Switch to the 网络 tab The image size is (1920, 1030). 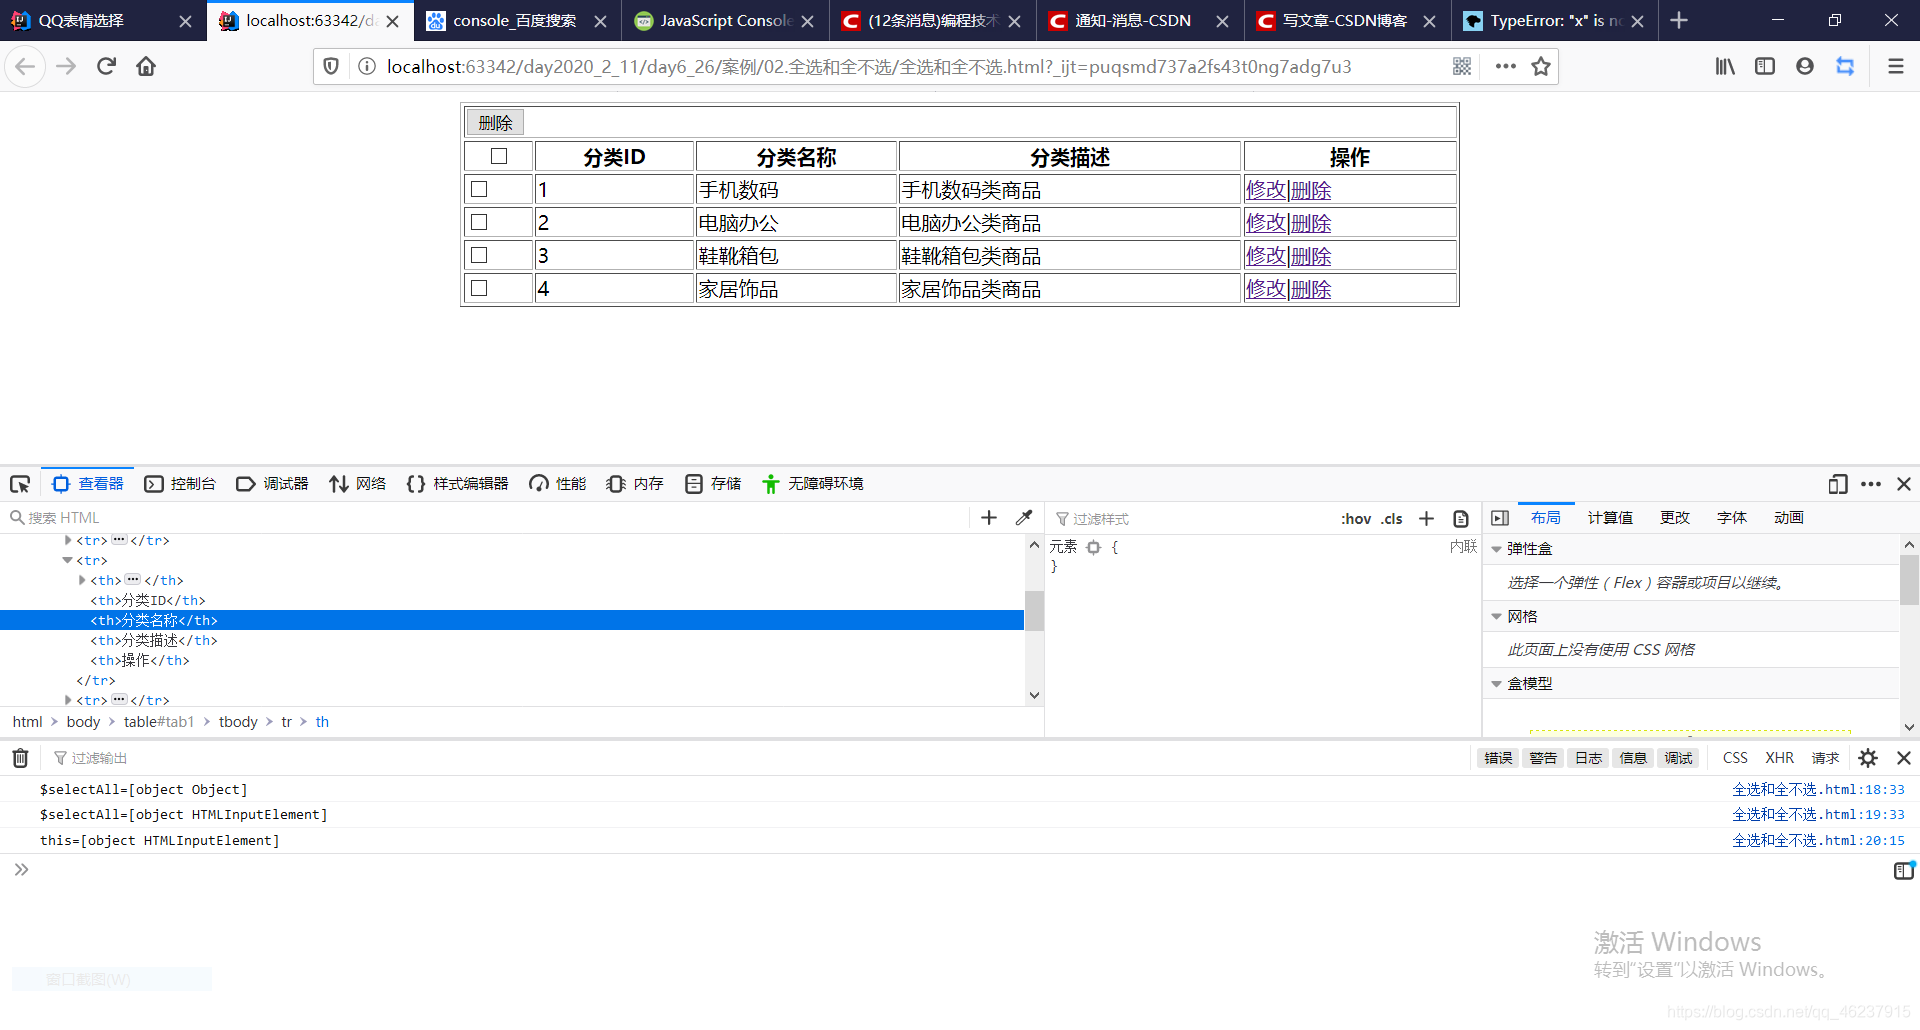(x=357, y=484)
